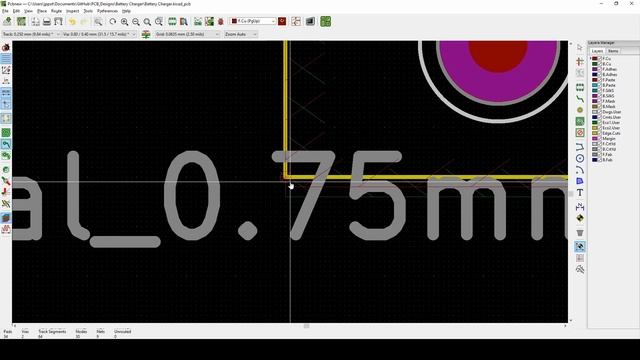Viewport: 640px width, 360px height.
Task: Open the active layer F.Cu selector dropdown
Action: (x=253, y=21)
